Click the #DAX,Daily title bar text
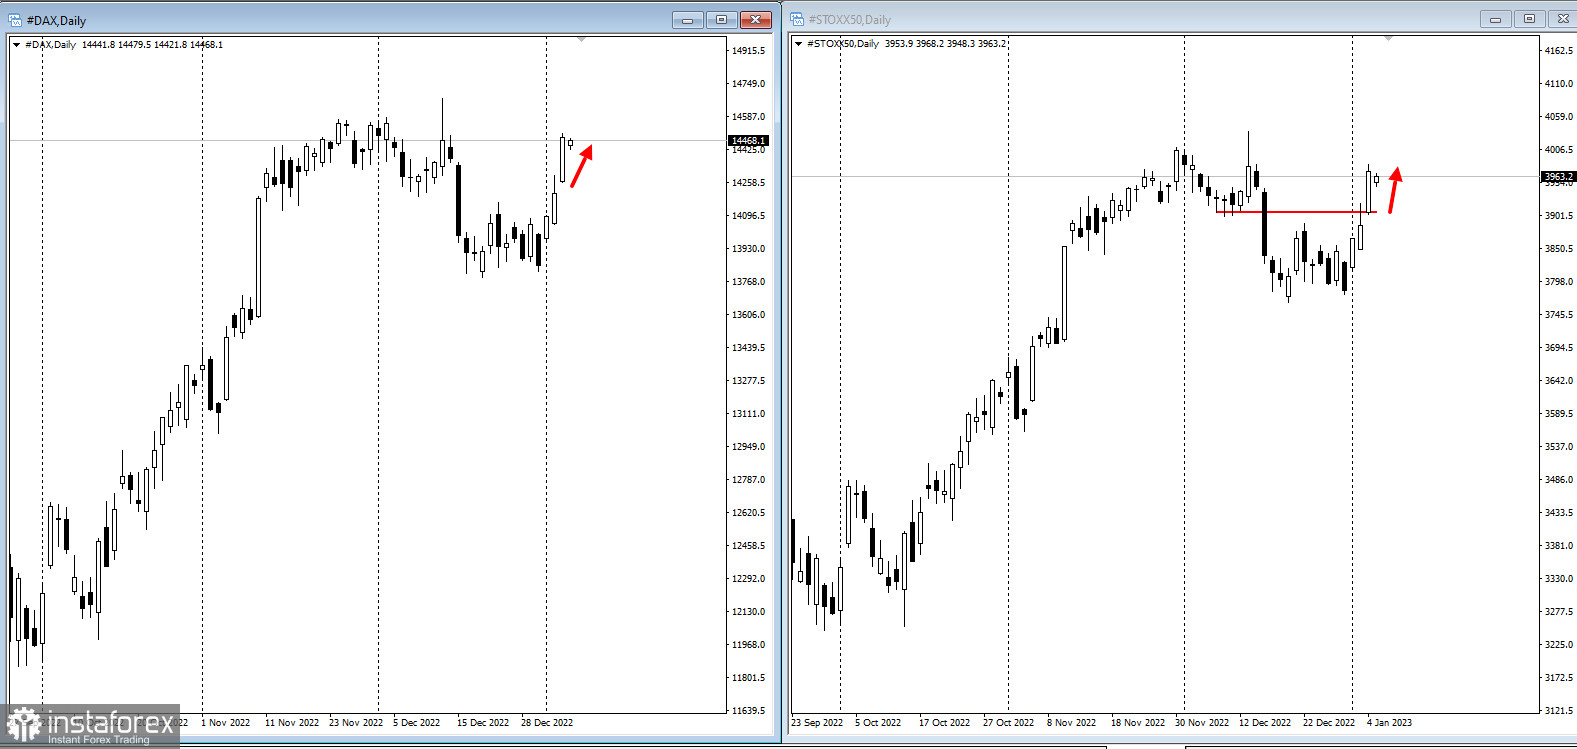This screenshot has width=1577, height=749. coord(56,20)
